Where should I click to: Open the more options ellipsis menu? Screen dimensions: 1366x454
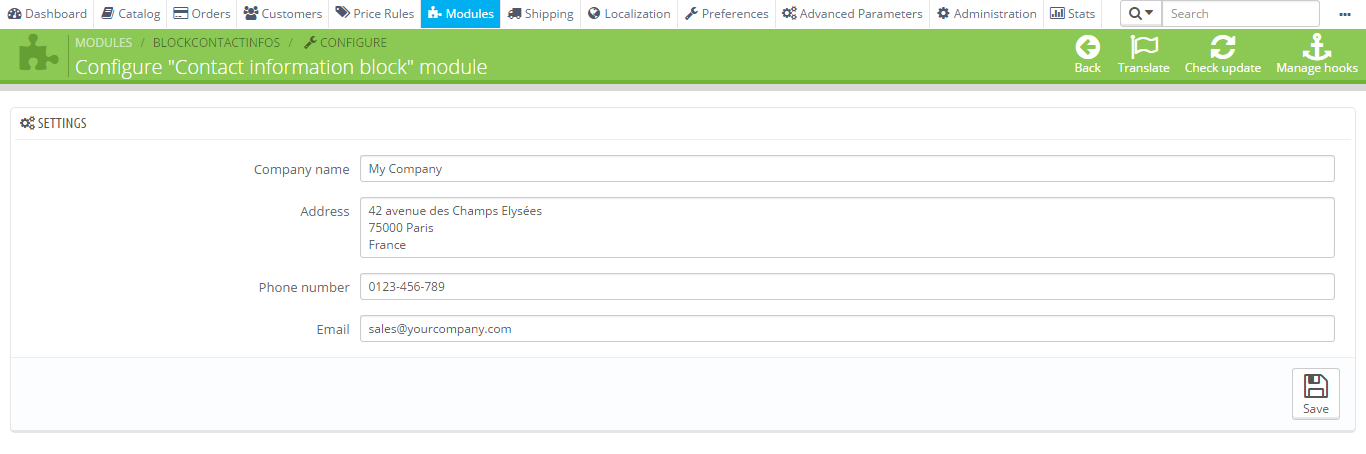pyautogui.click(x=1345, y=14)
